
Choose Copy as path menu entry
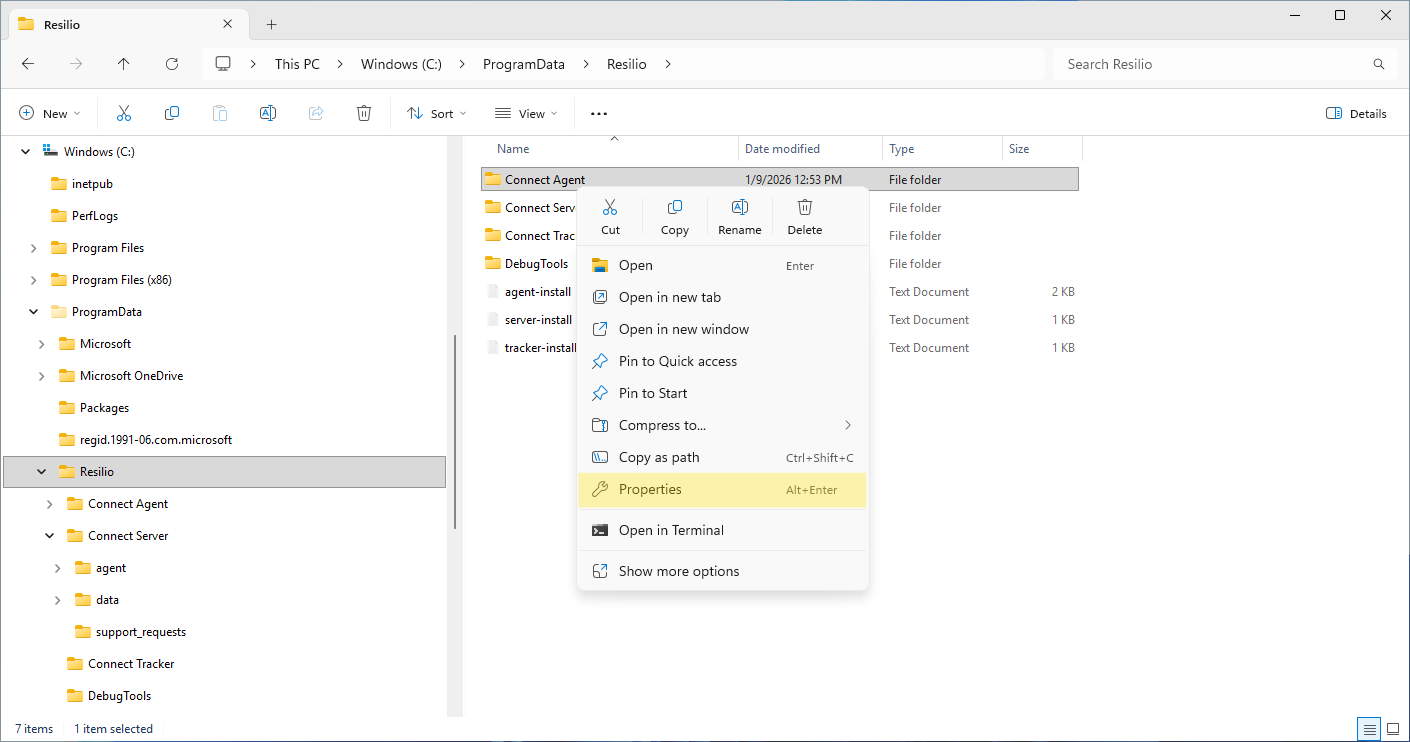click(x=658, y=458)
